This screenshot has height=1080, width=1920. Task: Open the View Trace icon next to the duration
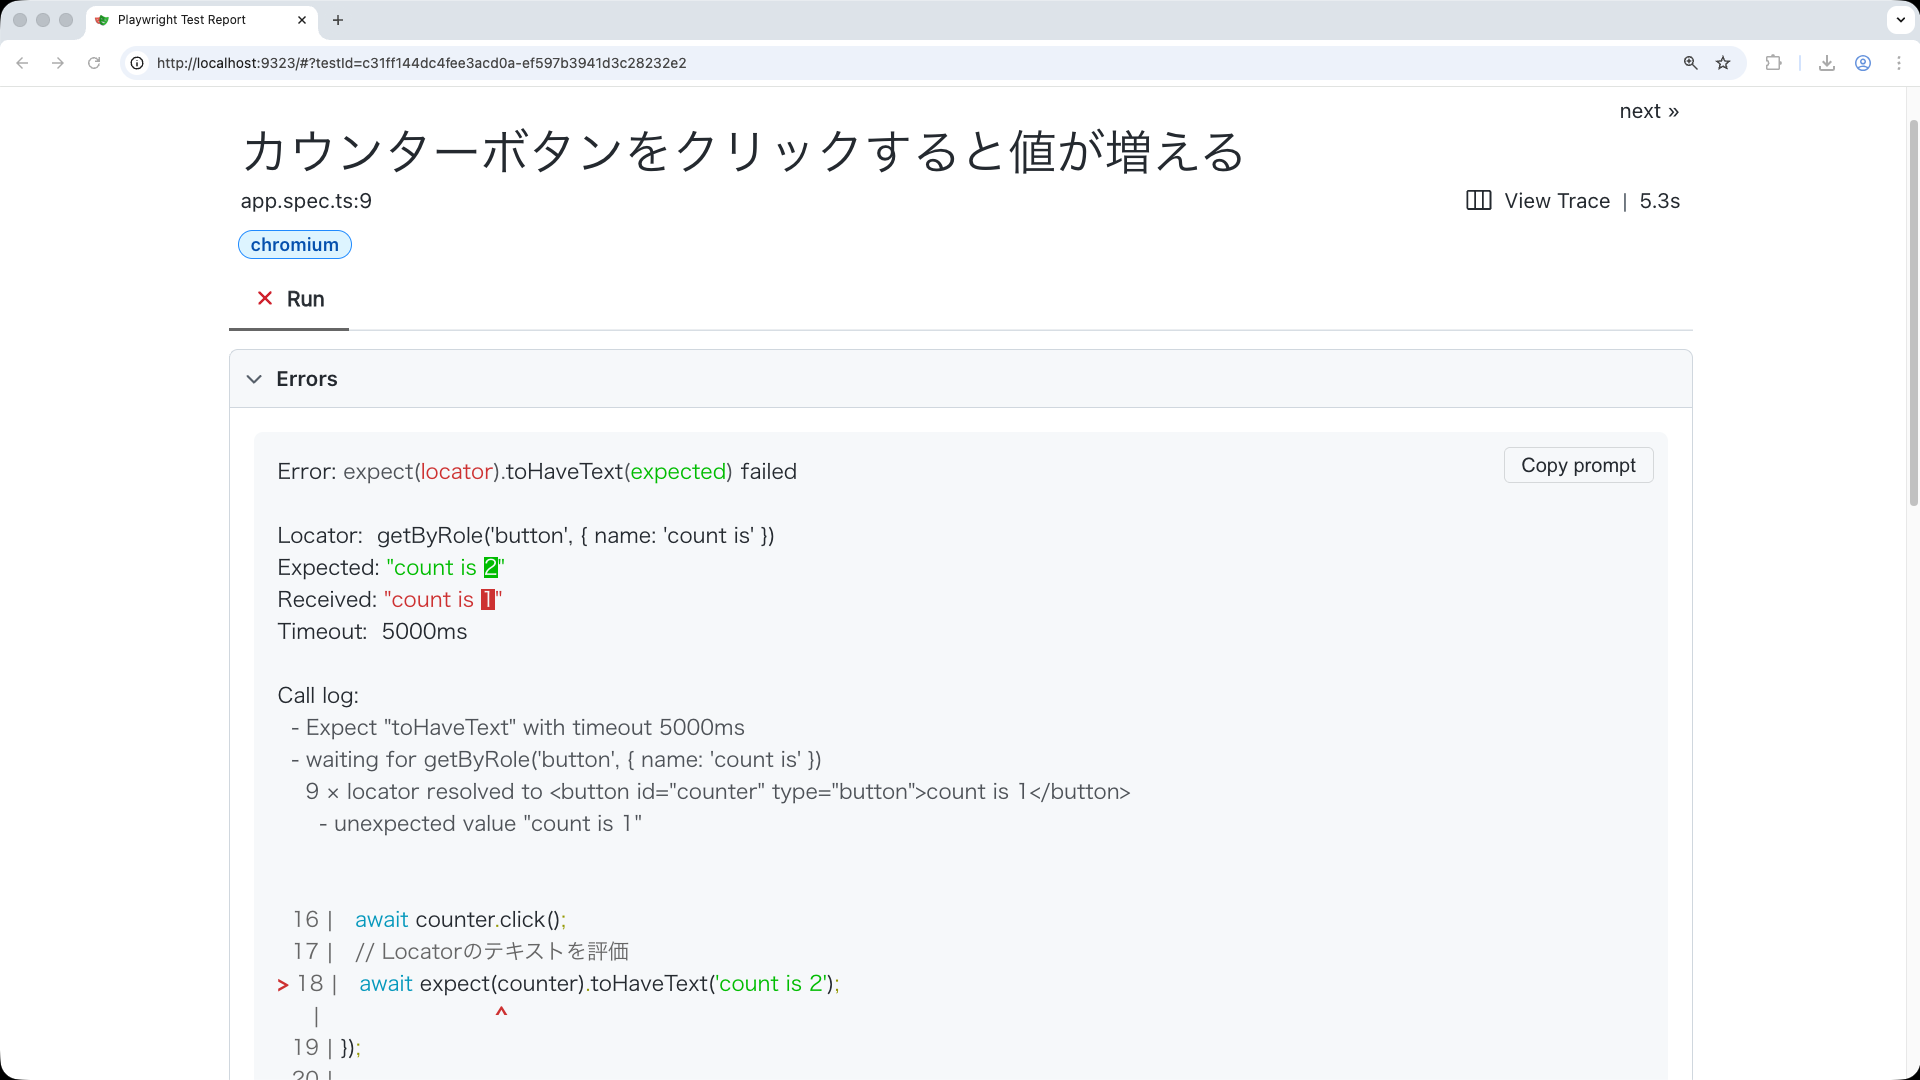click(1478, 200)
